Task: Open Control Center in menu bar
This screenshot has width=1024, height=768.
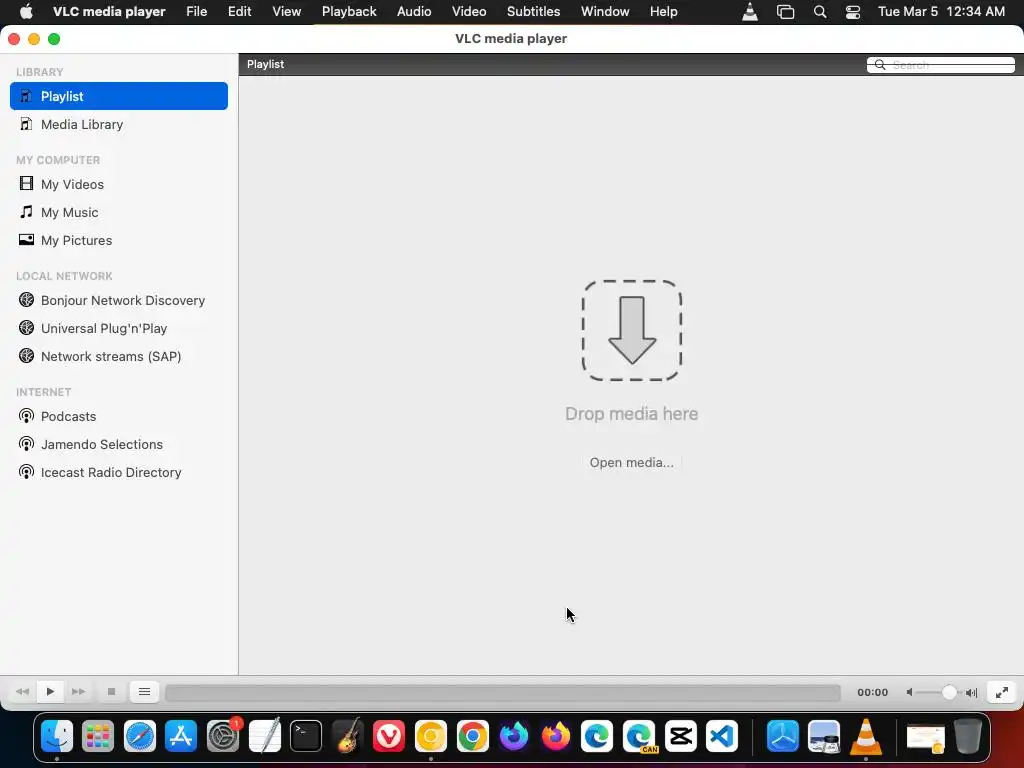Action: pyautogui.click(x=853, y=12)
